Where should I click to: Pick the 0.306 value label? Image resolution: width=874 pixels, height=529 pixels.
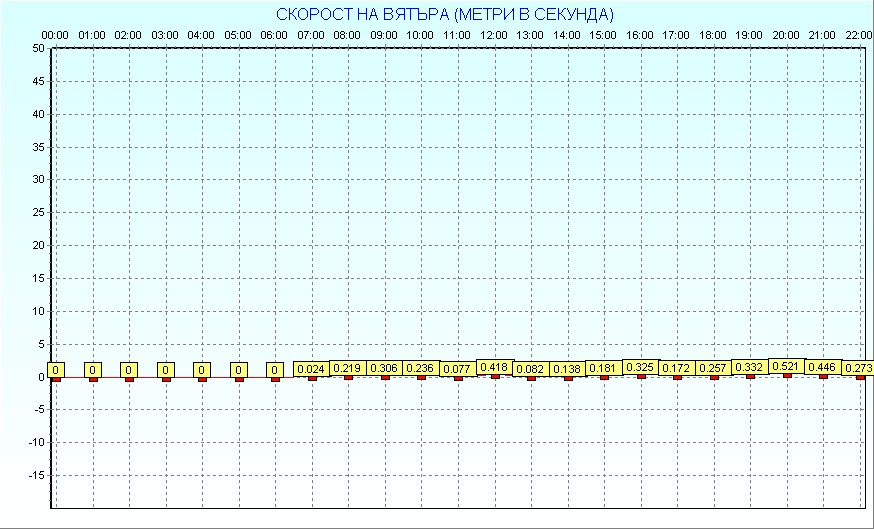coord(385,368)
